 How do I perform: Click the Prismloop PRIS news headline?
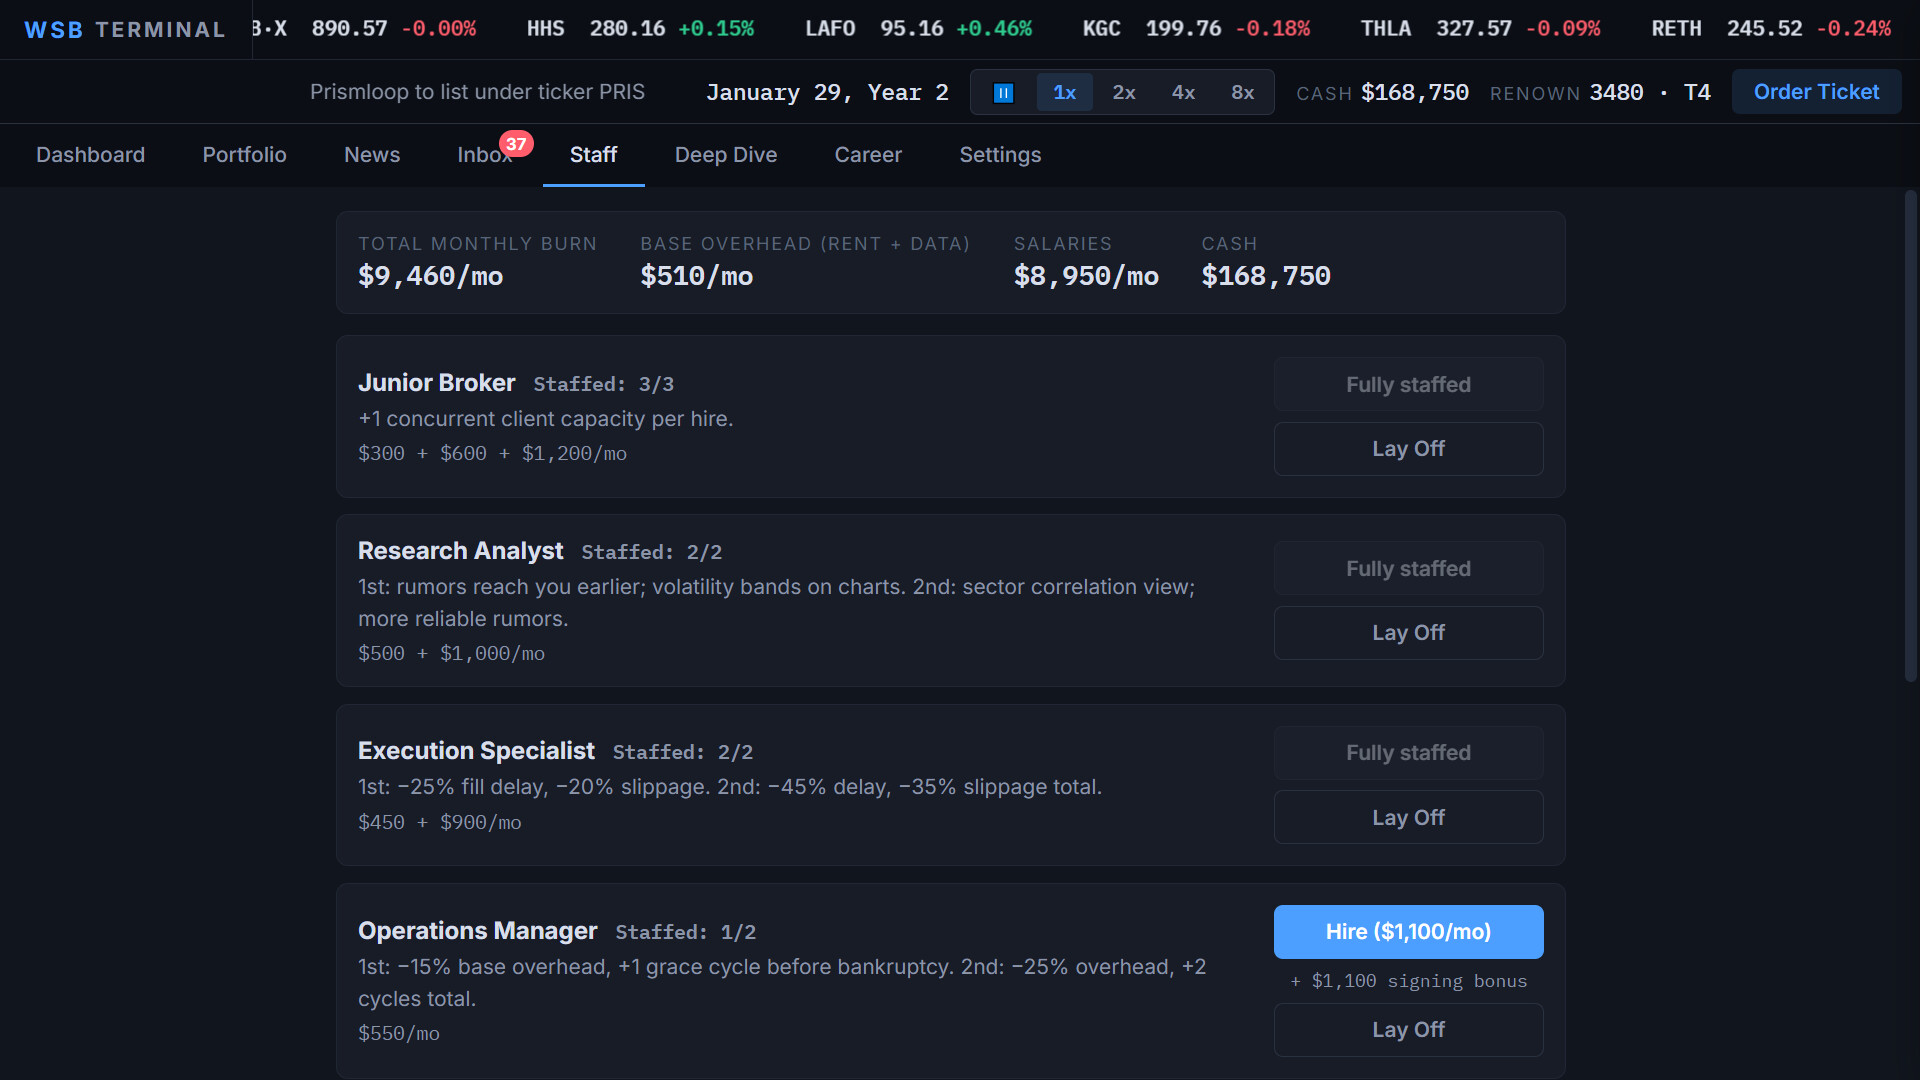477,92
